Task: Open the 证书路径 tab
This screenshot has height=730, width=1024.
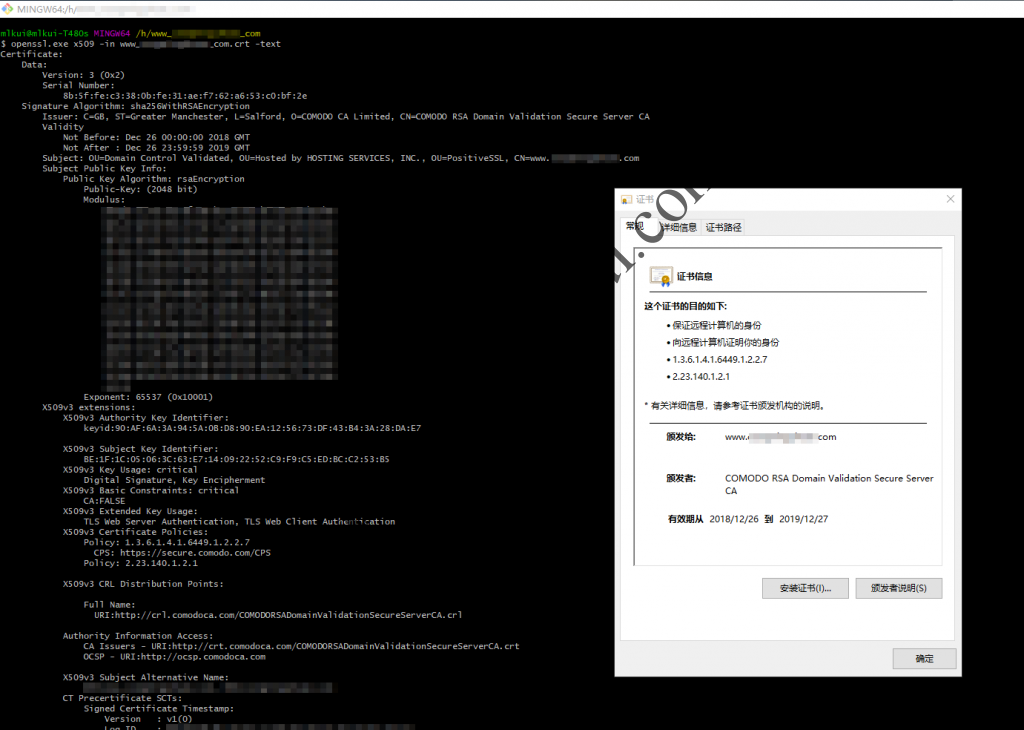Action: pos(723,227)
